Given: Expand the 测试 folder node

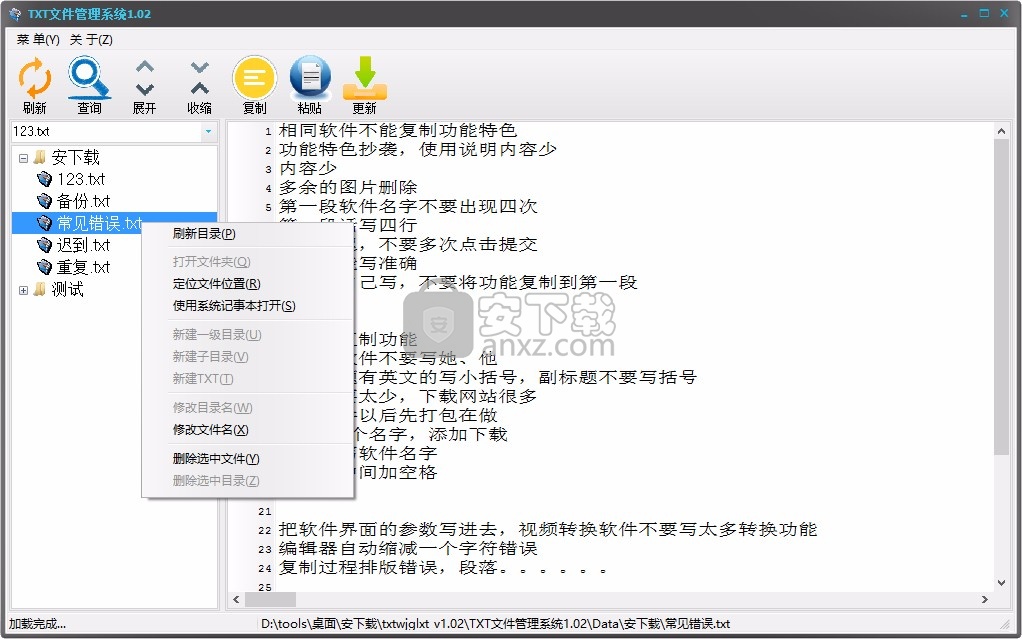Looking at the screenshot, I should [23, 290].
